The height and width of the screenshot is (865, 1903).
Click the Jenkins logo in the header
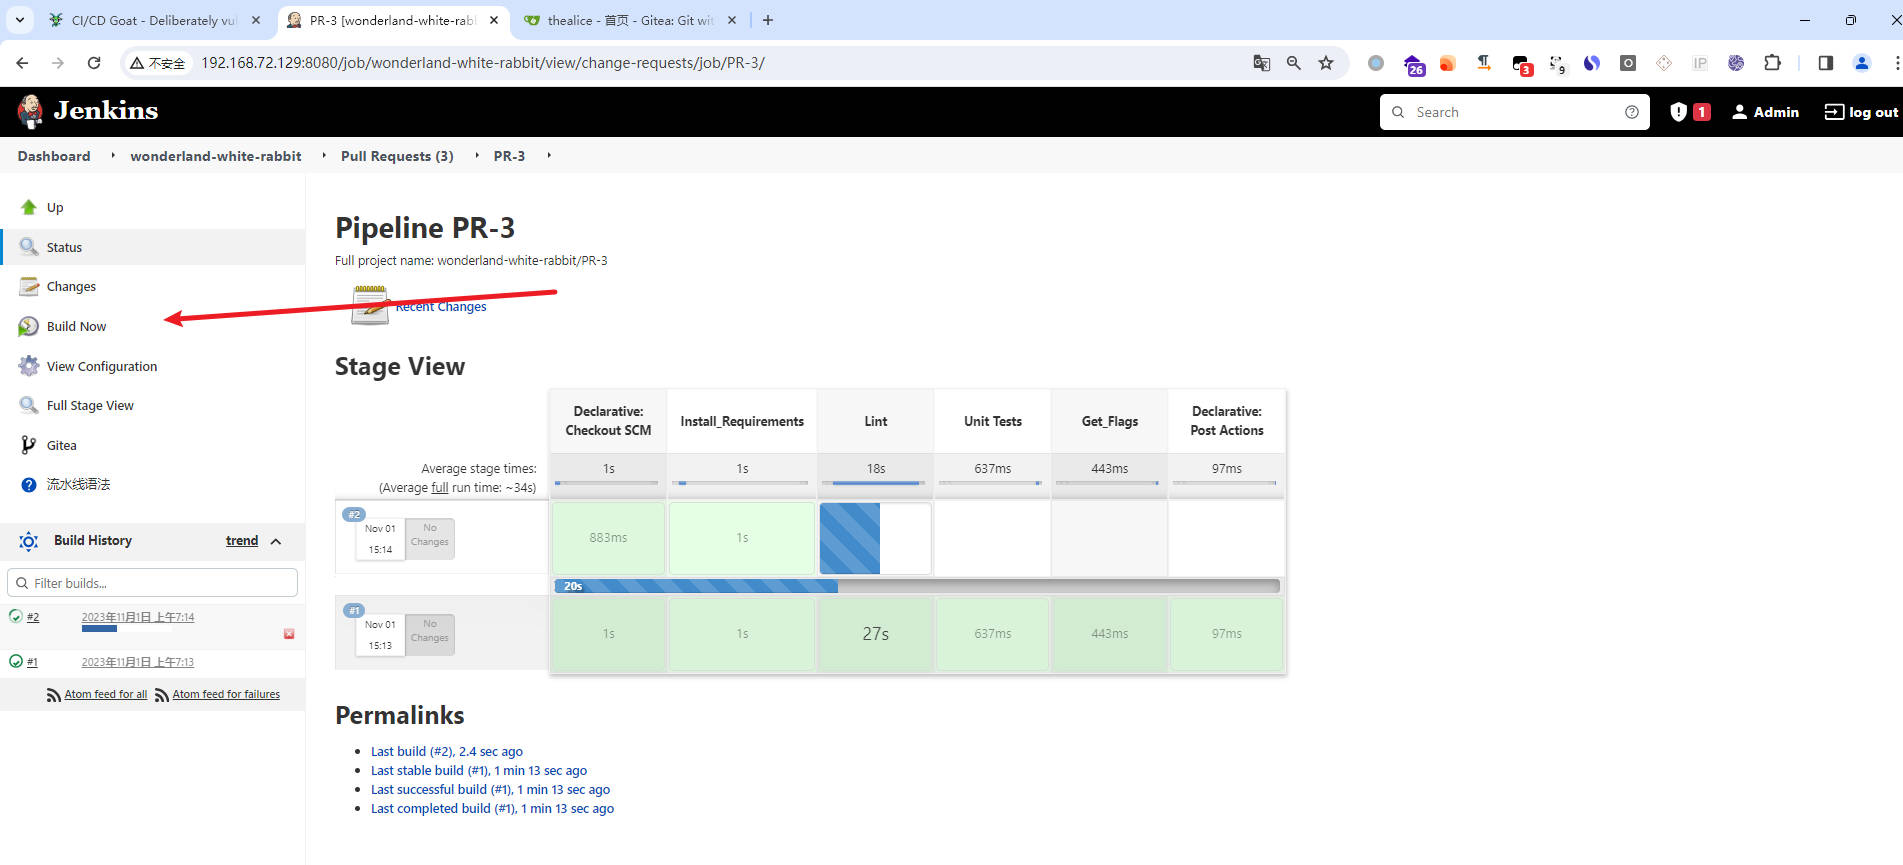pyautogui.click(x=88, y=111)
